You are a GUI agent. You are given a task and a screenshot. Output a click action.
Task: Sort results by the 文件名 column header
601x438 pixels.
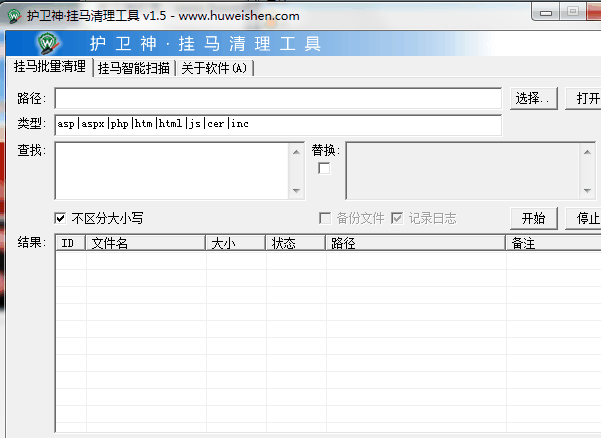(x=144, y=243)
